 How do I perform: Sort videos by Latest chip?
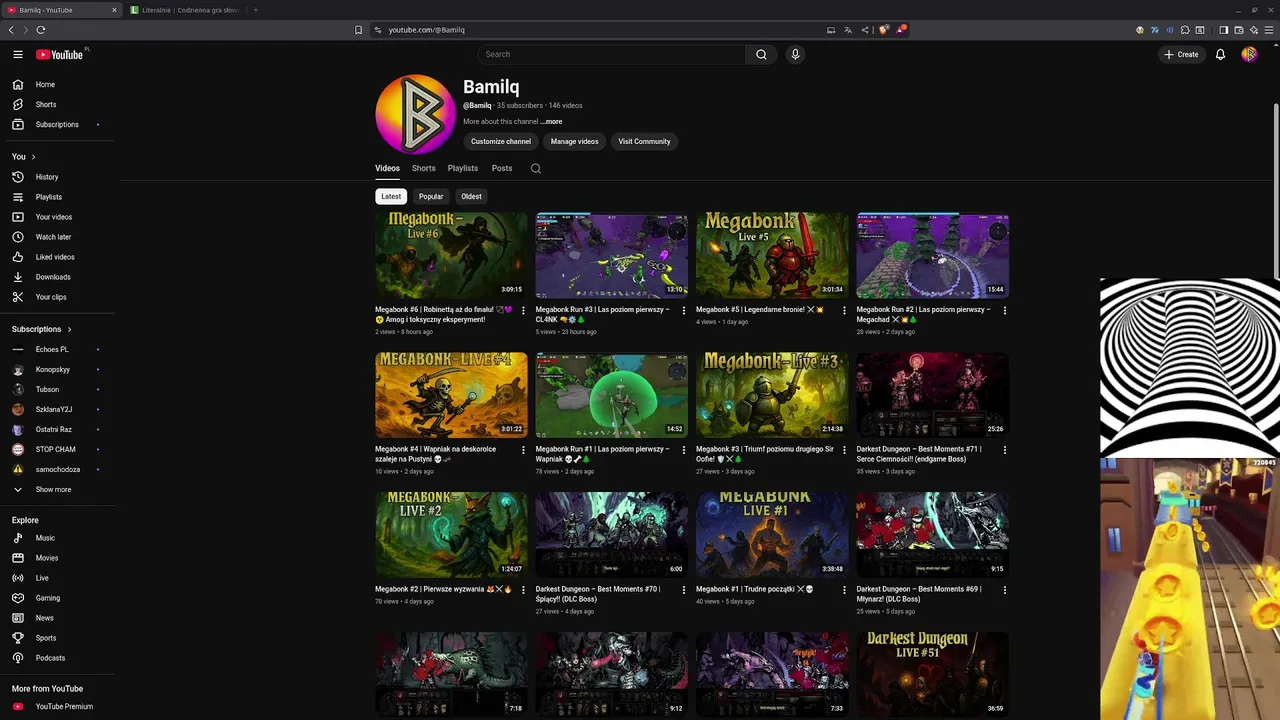391,196
